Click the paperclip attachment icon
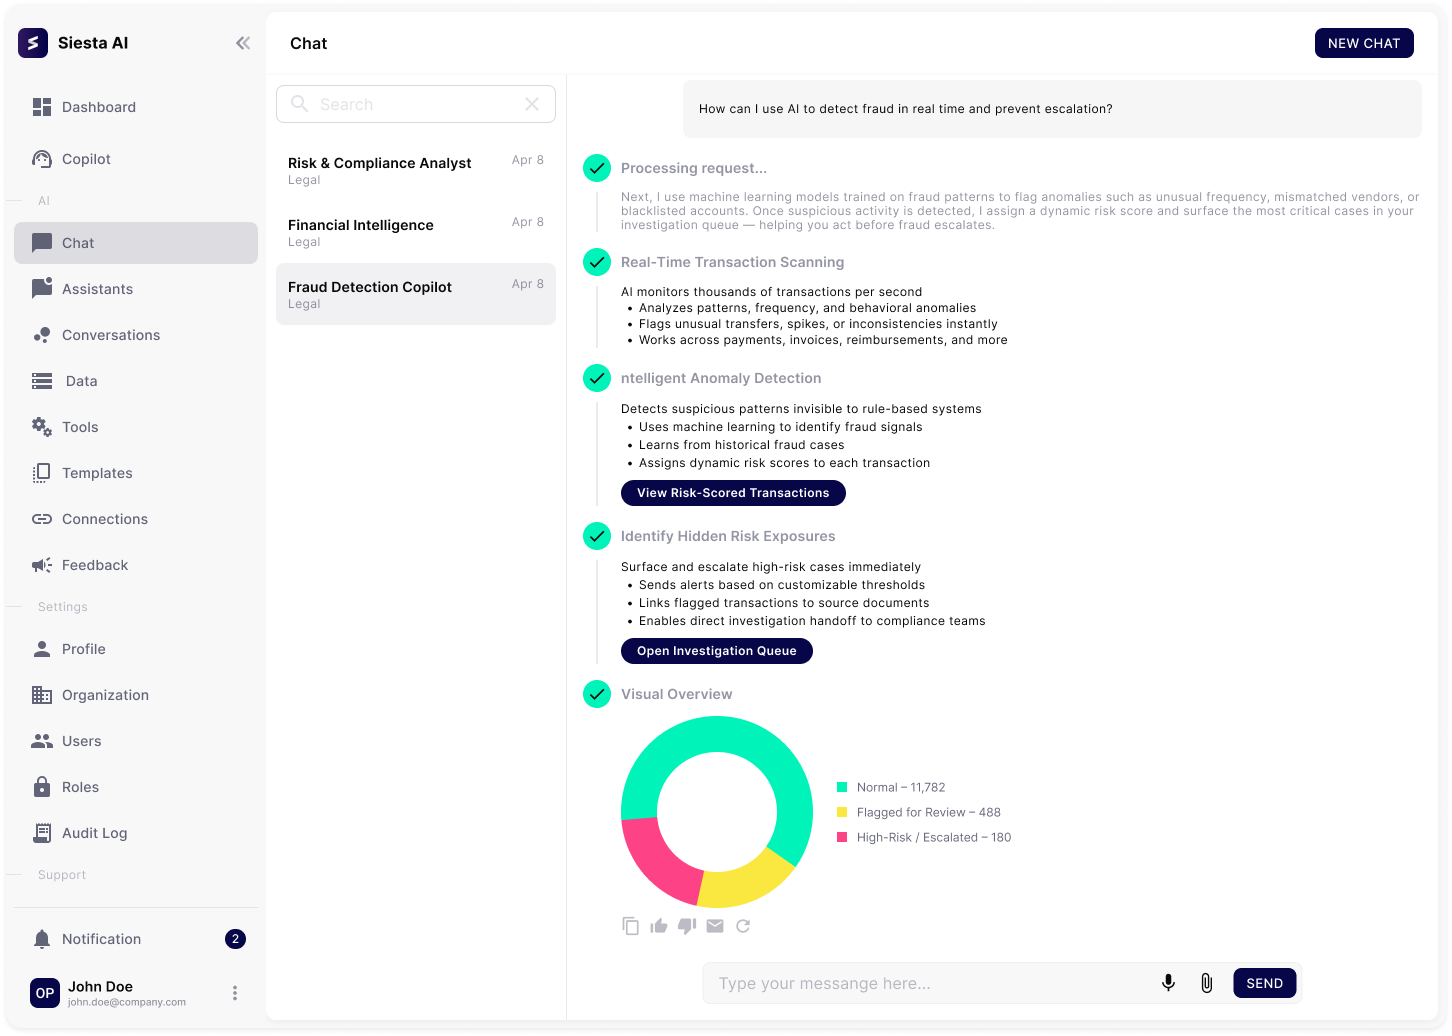This screenshot has height=1036, width=1452. tap(1206, 983)
